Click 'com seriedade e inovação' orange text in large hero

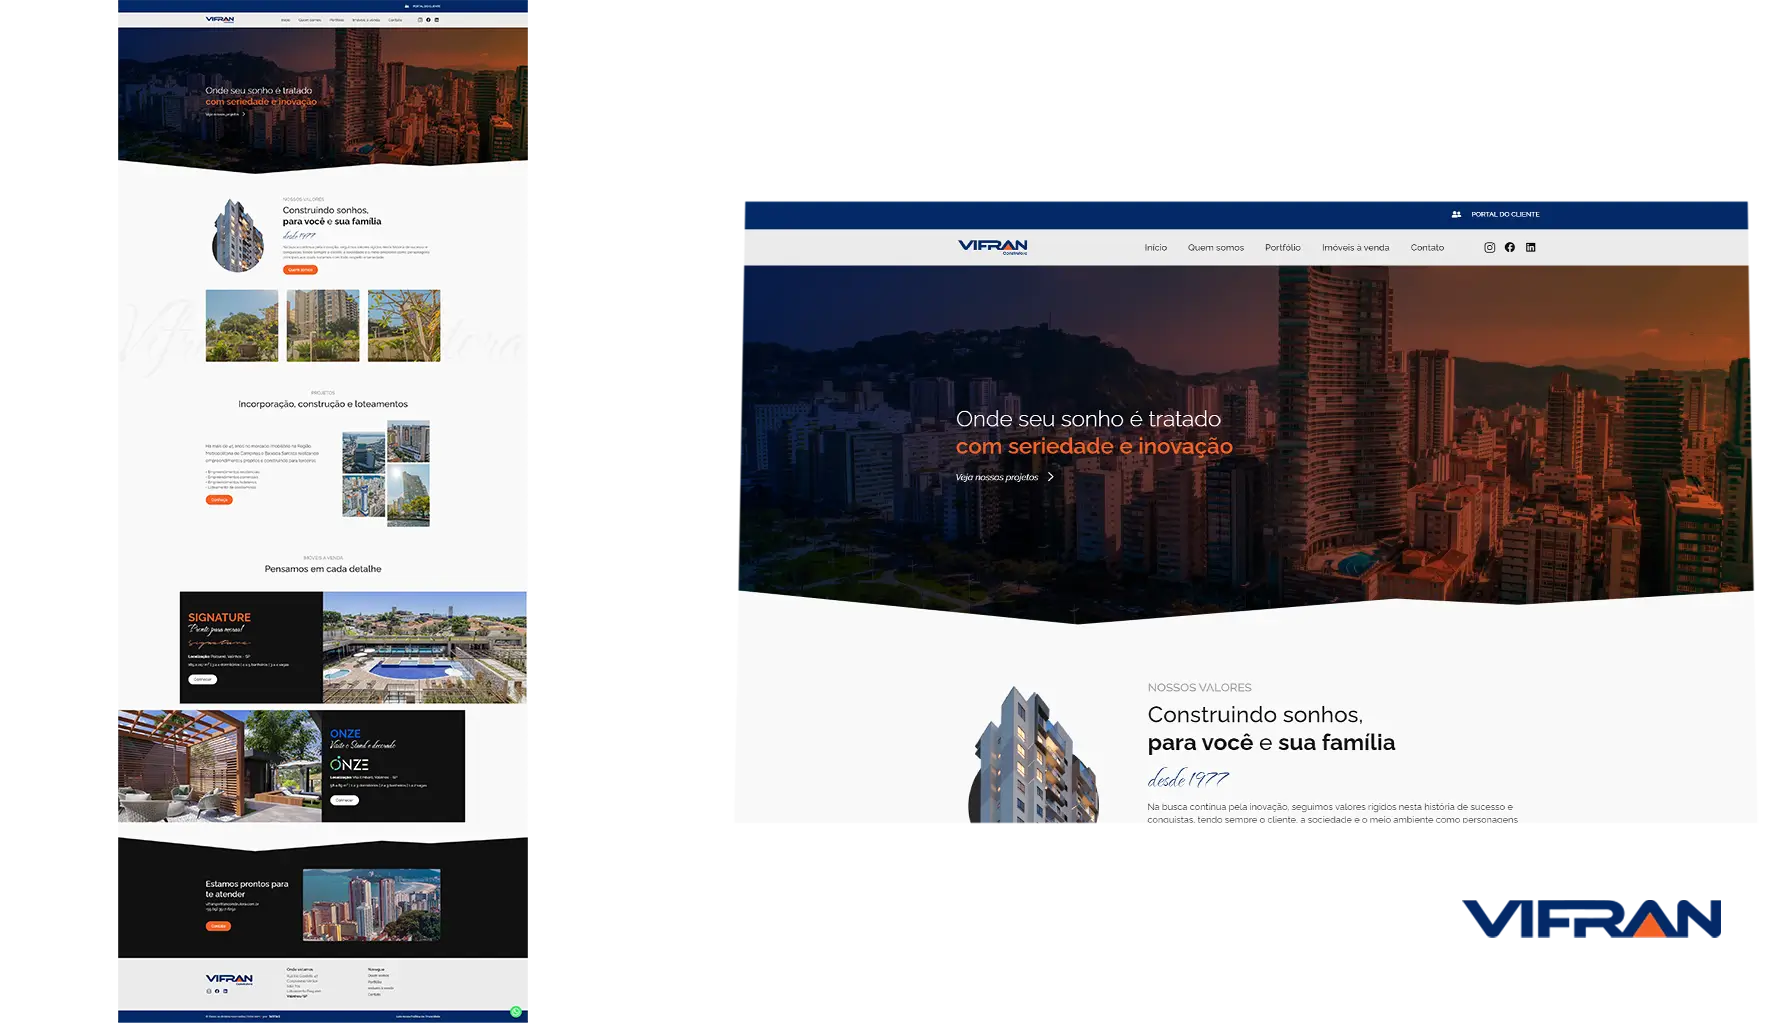tap(1094, 447)
